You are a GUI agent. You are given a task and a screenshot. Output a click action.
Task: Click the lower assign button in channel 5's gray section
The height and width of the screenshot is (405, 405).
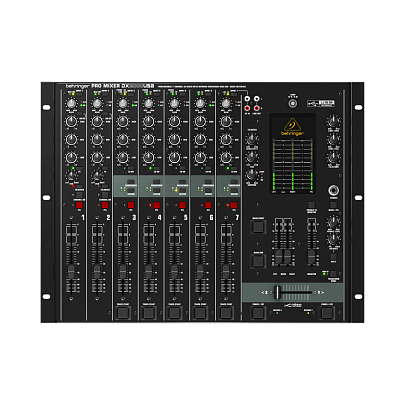point(183,190)
